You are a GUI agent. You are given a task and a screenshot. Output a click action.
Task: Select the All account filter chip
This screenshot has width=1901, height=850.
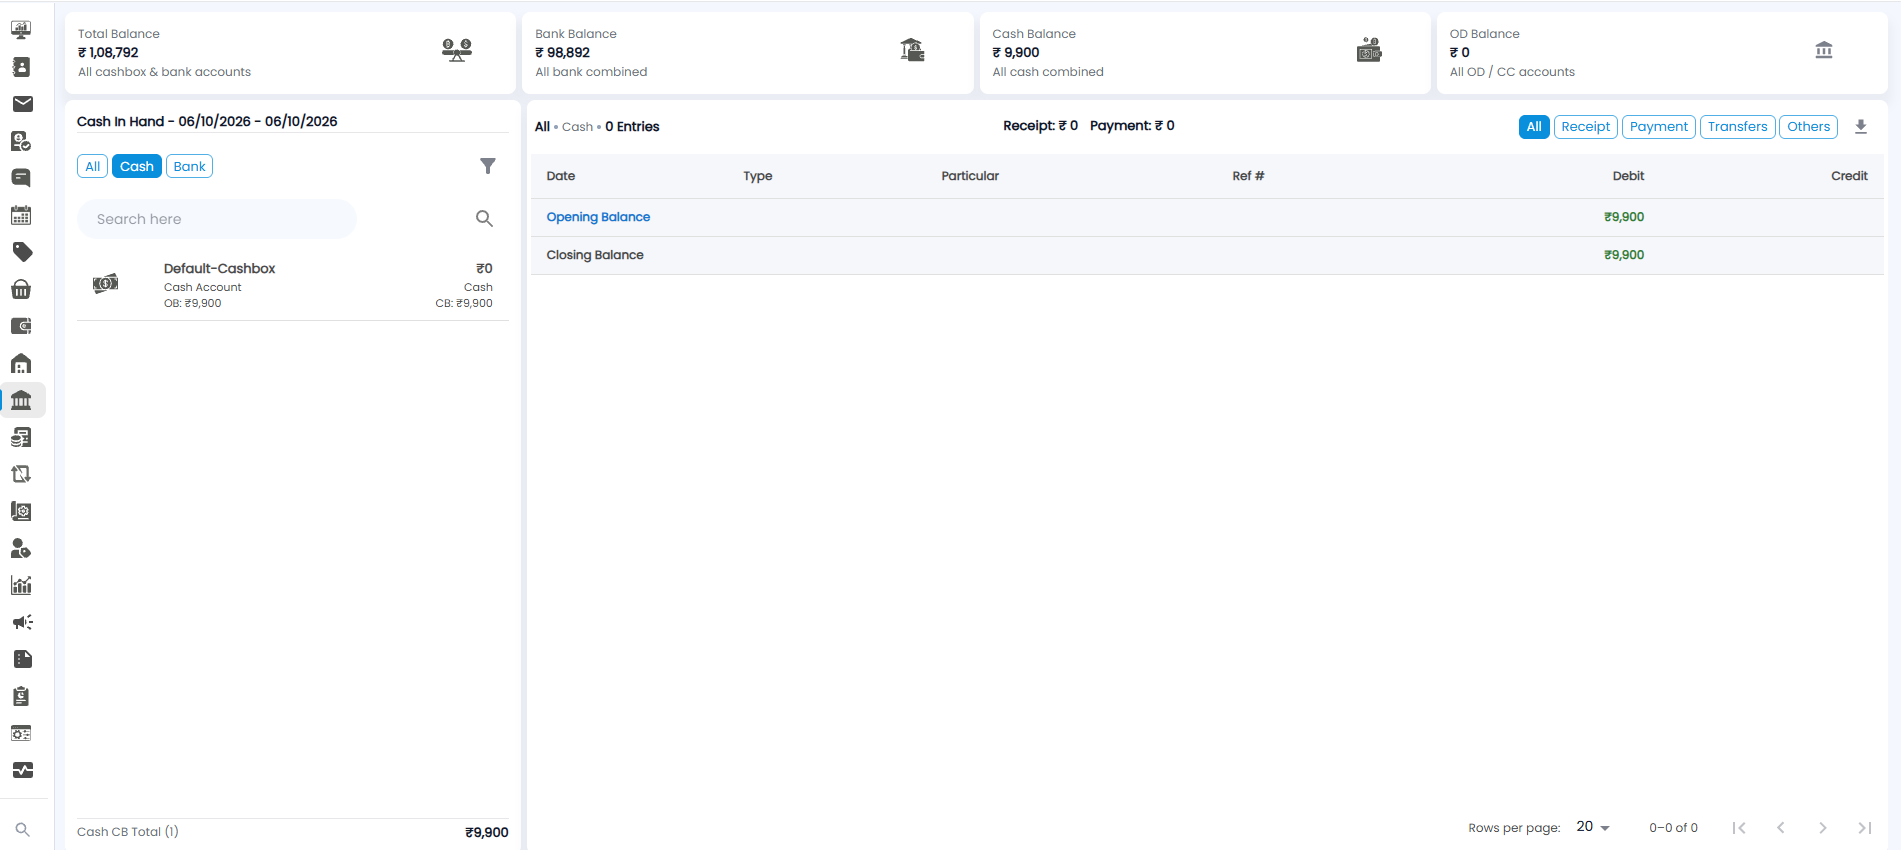coord(92,166)
